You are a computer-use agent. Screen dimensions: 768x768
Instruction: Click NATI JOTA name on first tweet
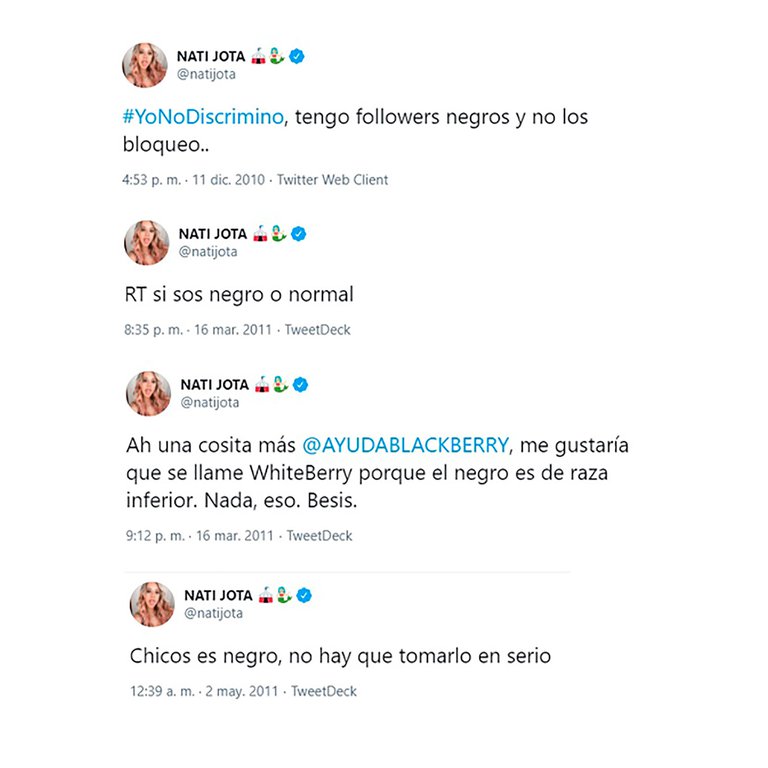[x=211, y=56]
